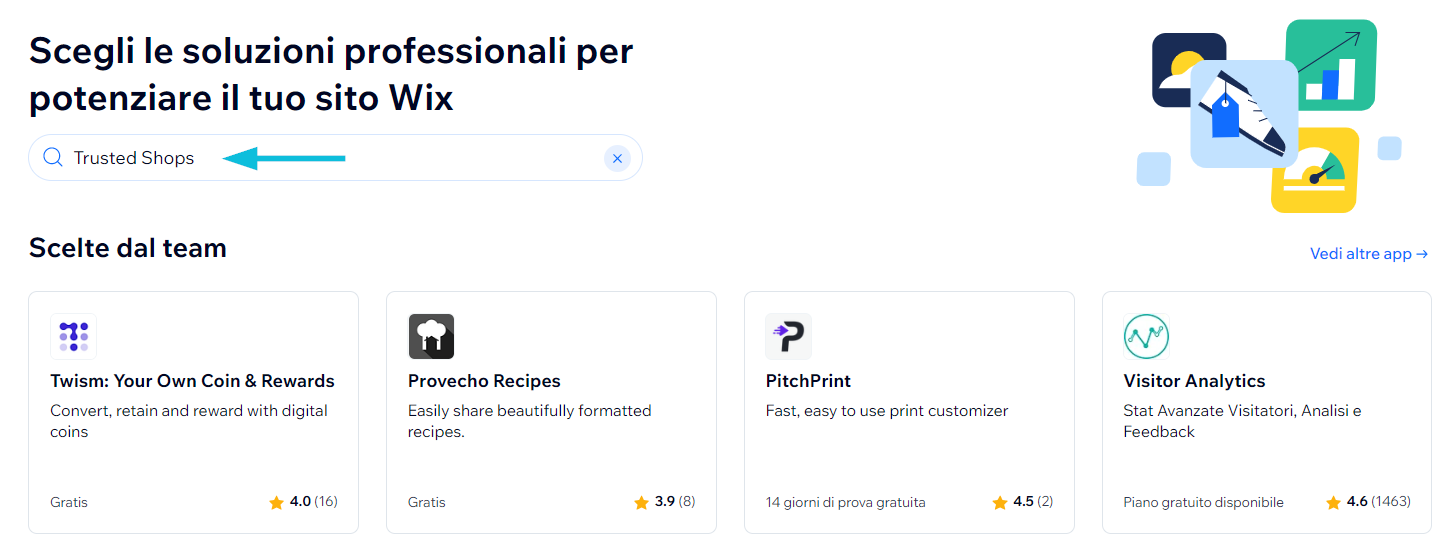Screen dimensions: 1454x552
Task: Click the Visitor Analytics rating star
Action: [x=1333, y=502]
